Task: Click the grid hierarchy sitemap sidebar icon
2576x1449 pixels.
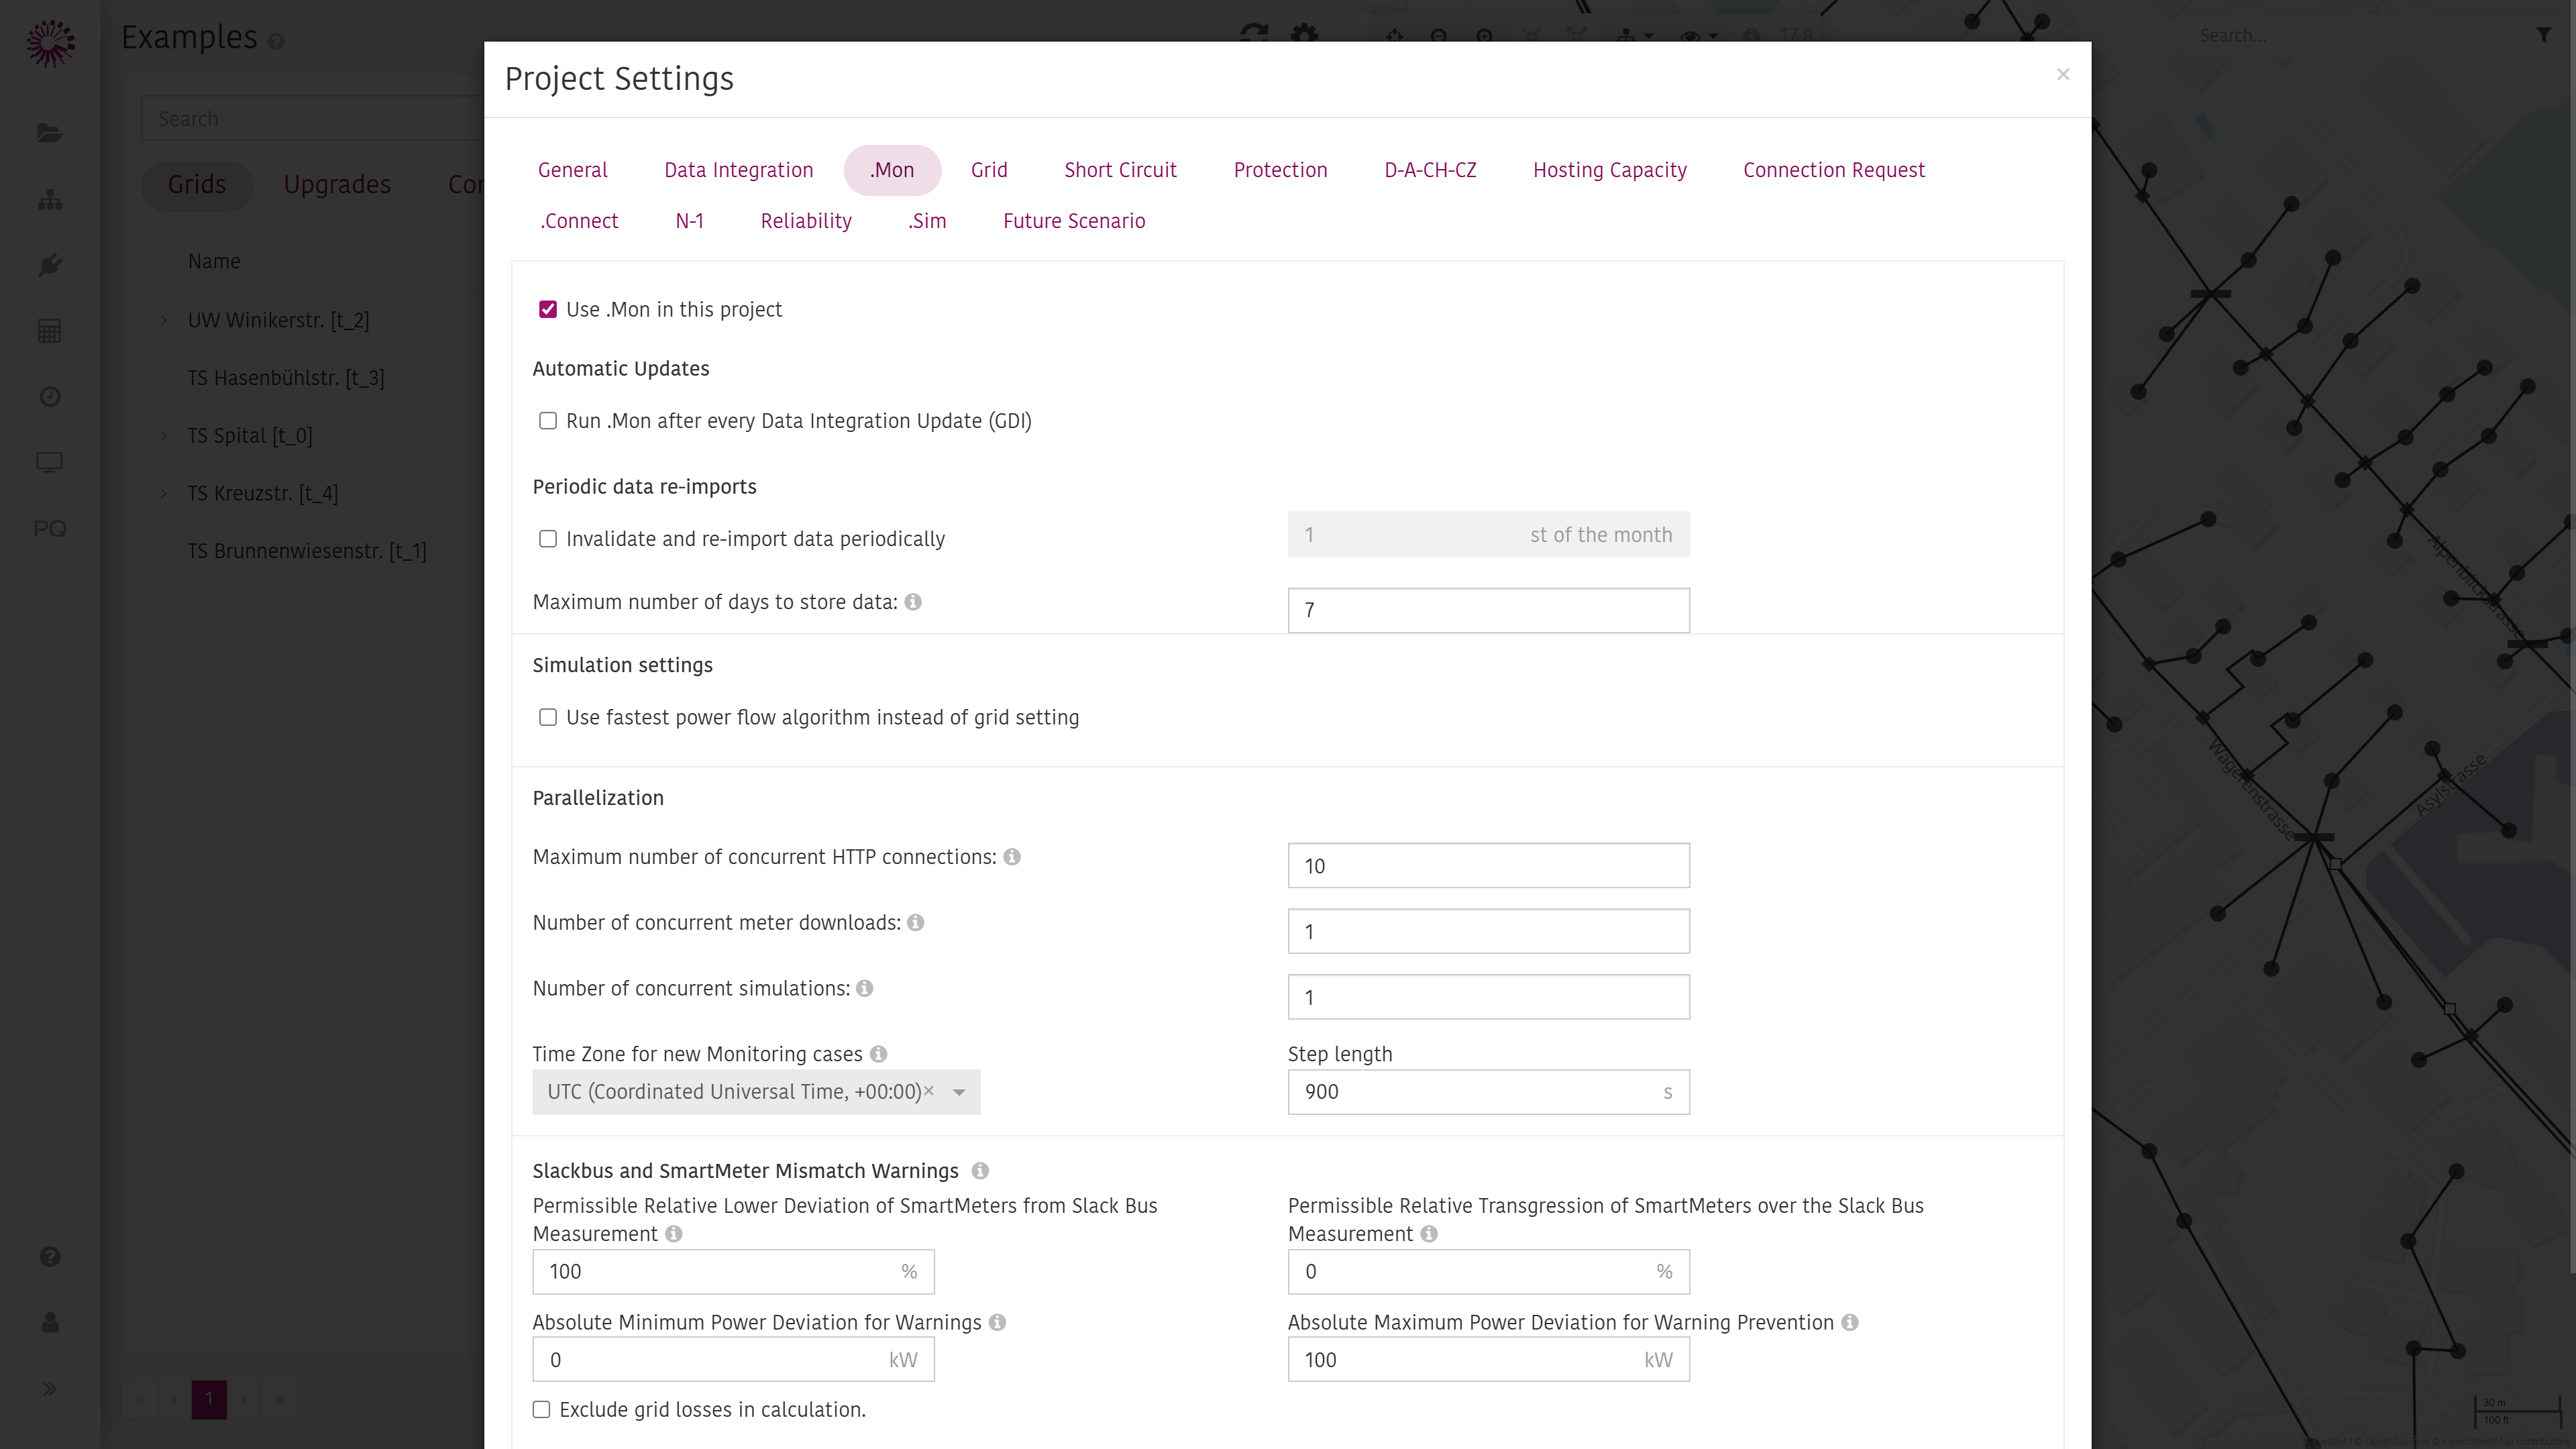Action: point(49,199)
